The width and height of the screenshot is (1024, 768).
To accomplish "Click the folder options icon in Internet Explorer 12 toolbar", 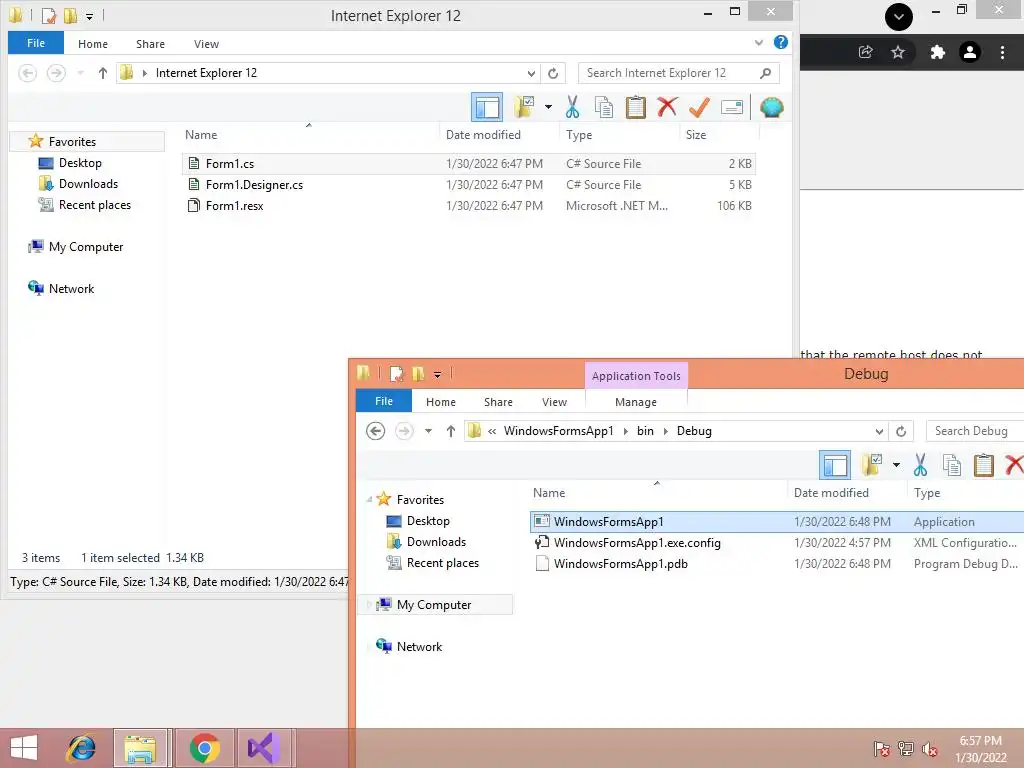I will (x=524, y=107).
